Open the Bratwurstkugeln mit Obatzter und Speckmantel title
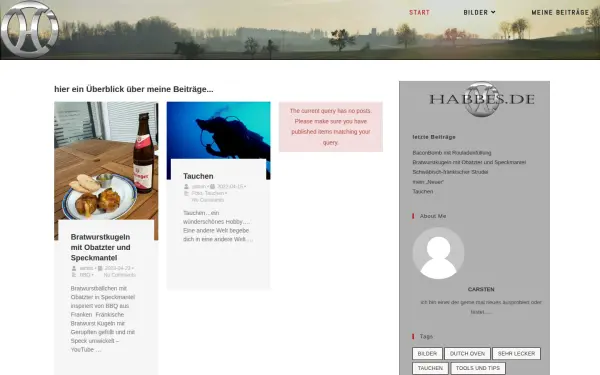Screen dimensions: 600x375 tap(101, 247)
